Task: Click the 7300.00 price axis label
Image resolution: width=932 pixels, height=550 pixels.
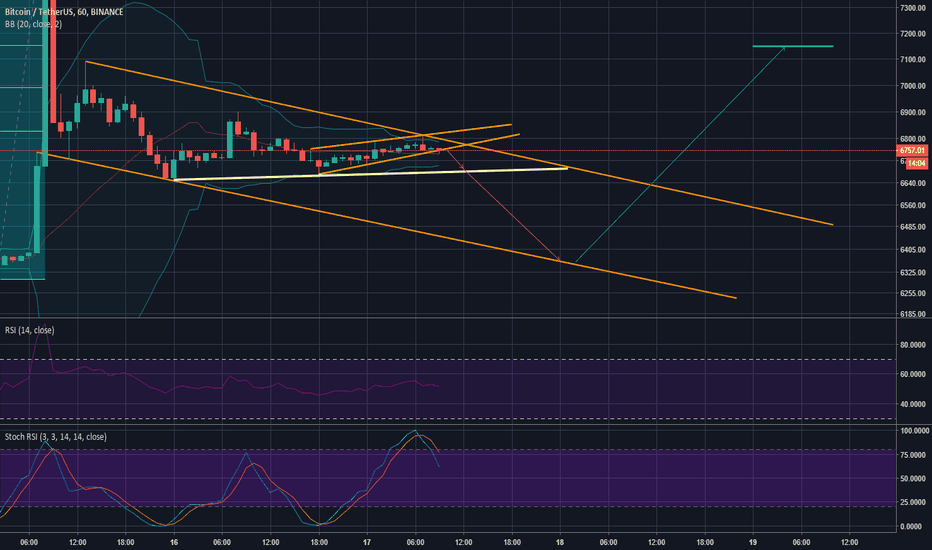Action: [x=912, y=8]
